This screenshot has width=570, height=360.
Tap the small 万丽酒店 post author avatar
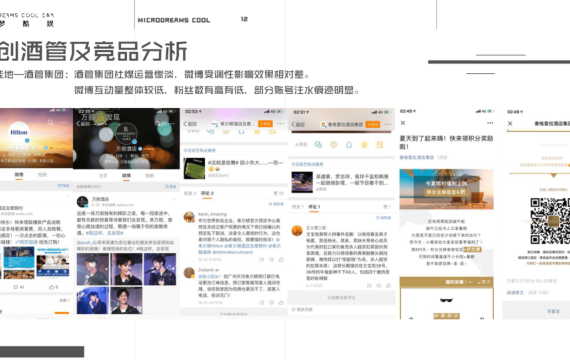tap(83, 201)
